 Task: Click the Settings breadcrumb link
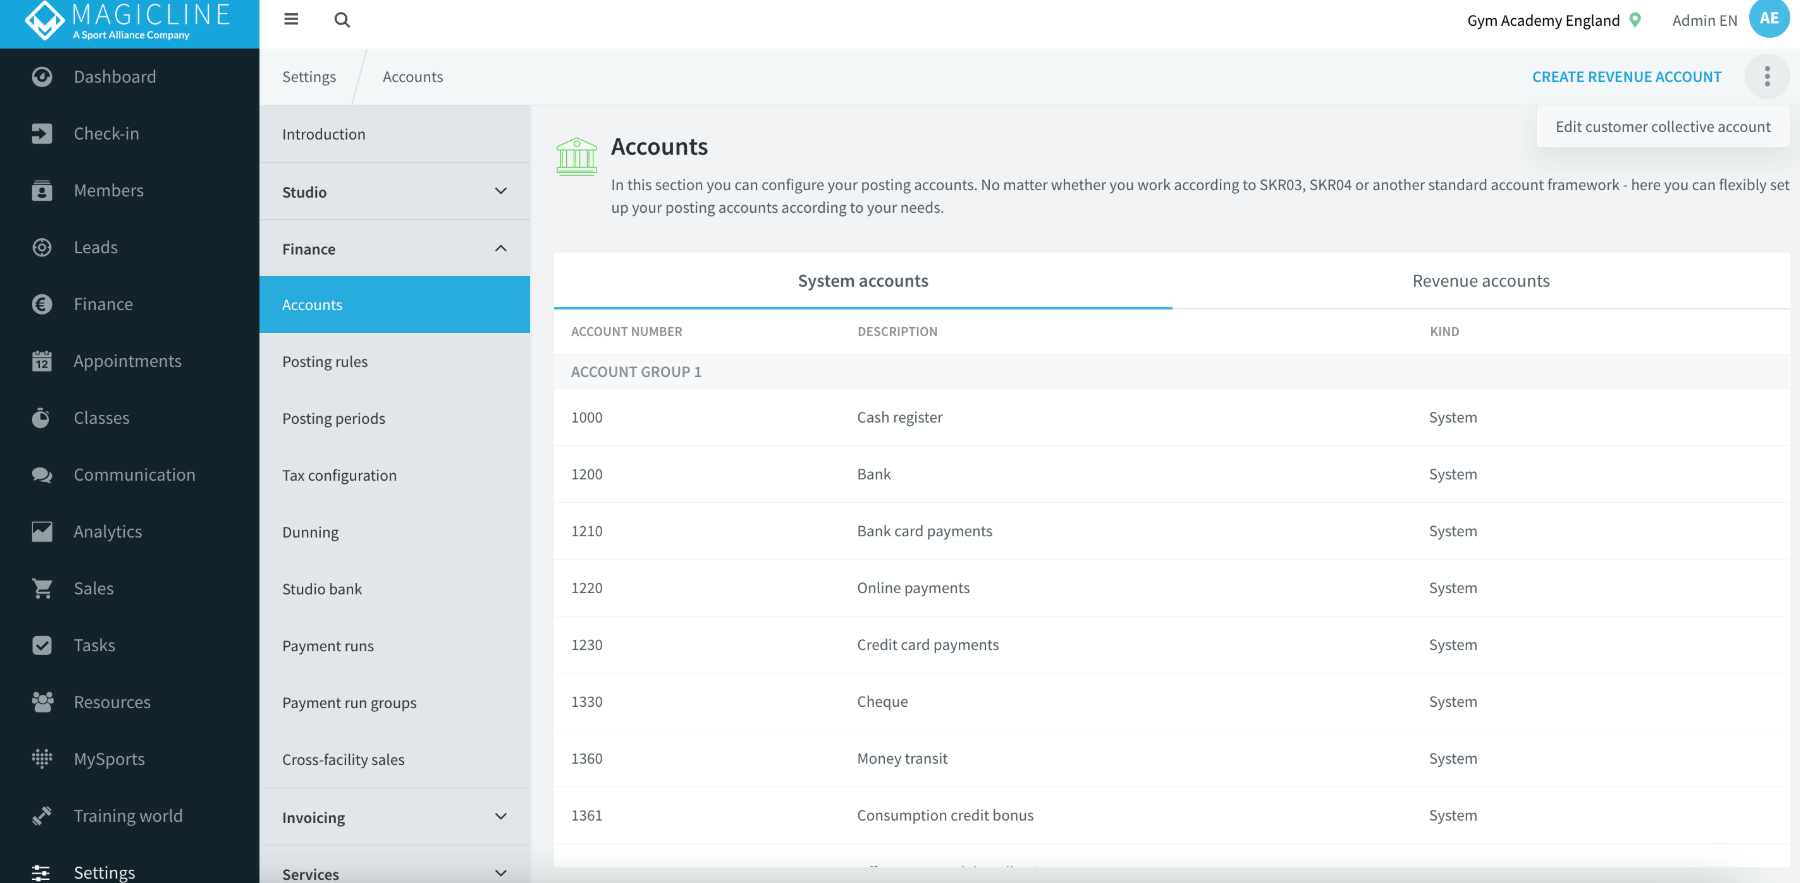[309, 77]
